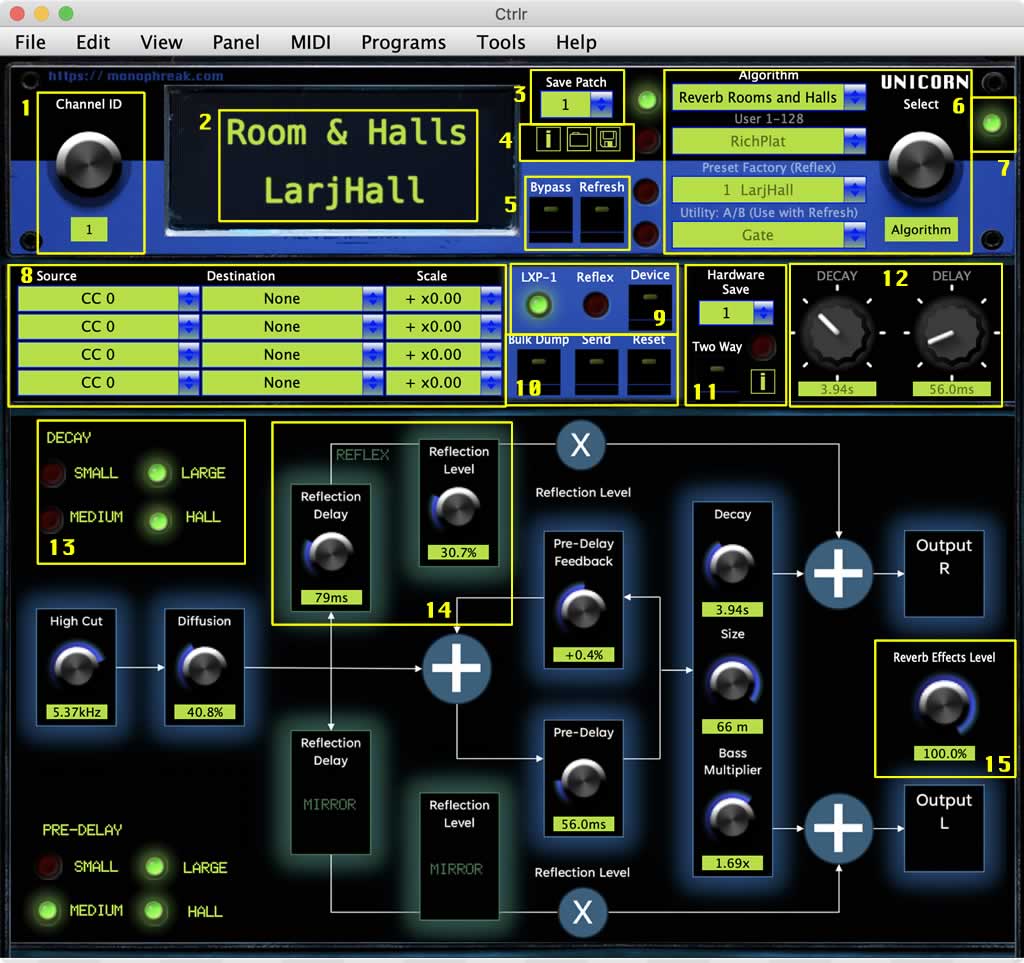Open the Algorithm dropdown Reverb Rooms and Halls
The height and width of the screenshot is (963, 1024).
click(768, 98)
